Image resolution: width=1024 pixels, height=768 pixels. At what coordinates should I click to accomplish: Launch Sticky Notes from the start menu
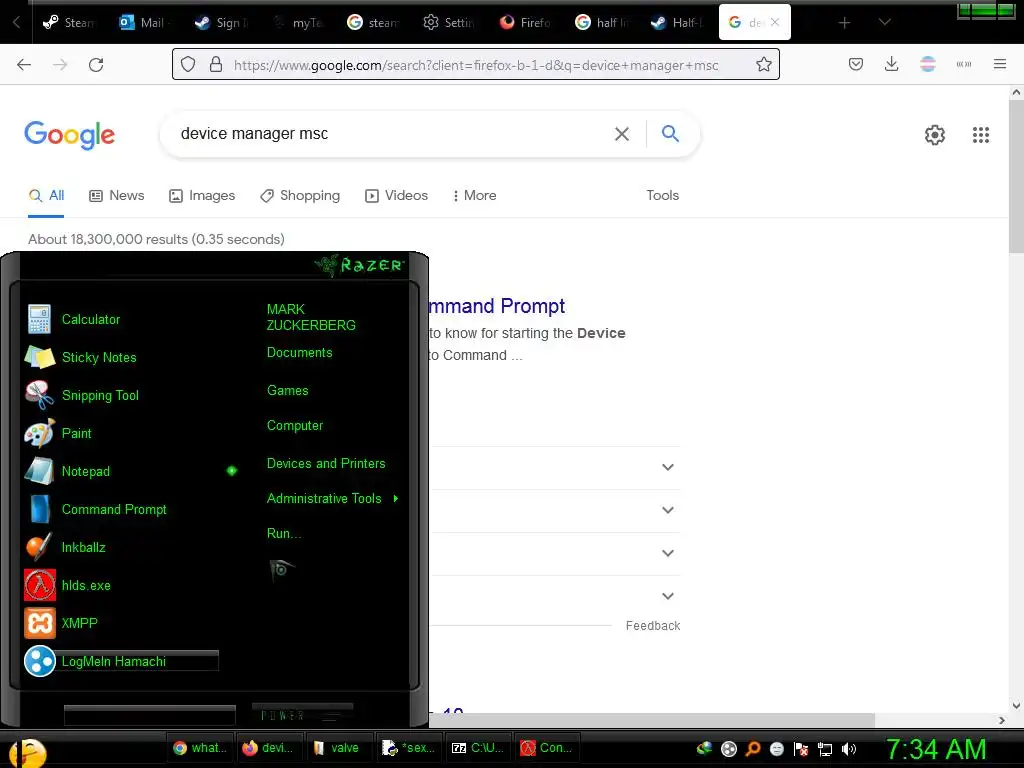[x=99, y=357]
